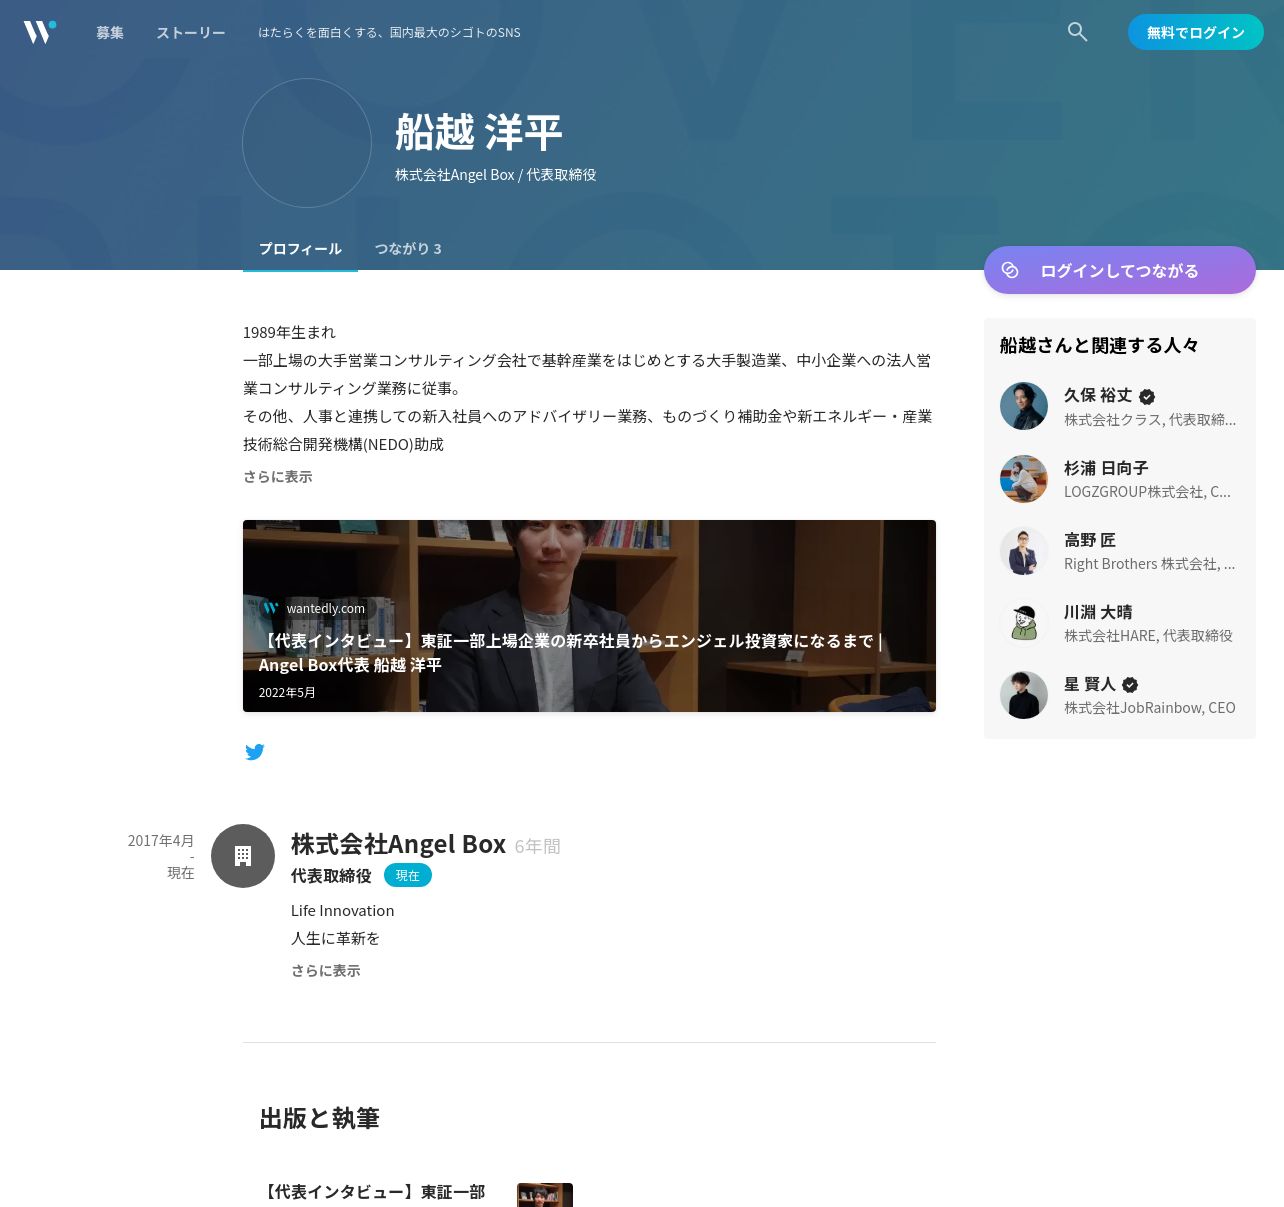Open the search magnifier icon
This screenshot has width=1284, height=1207.
(x=1077, y=32)
